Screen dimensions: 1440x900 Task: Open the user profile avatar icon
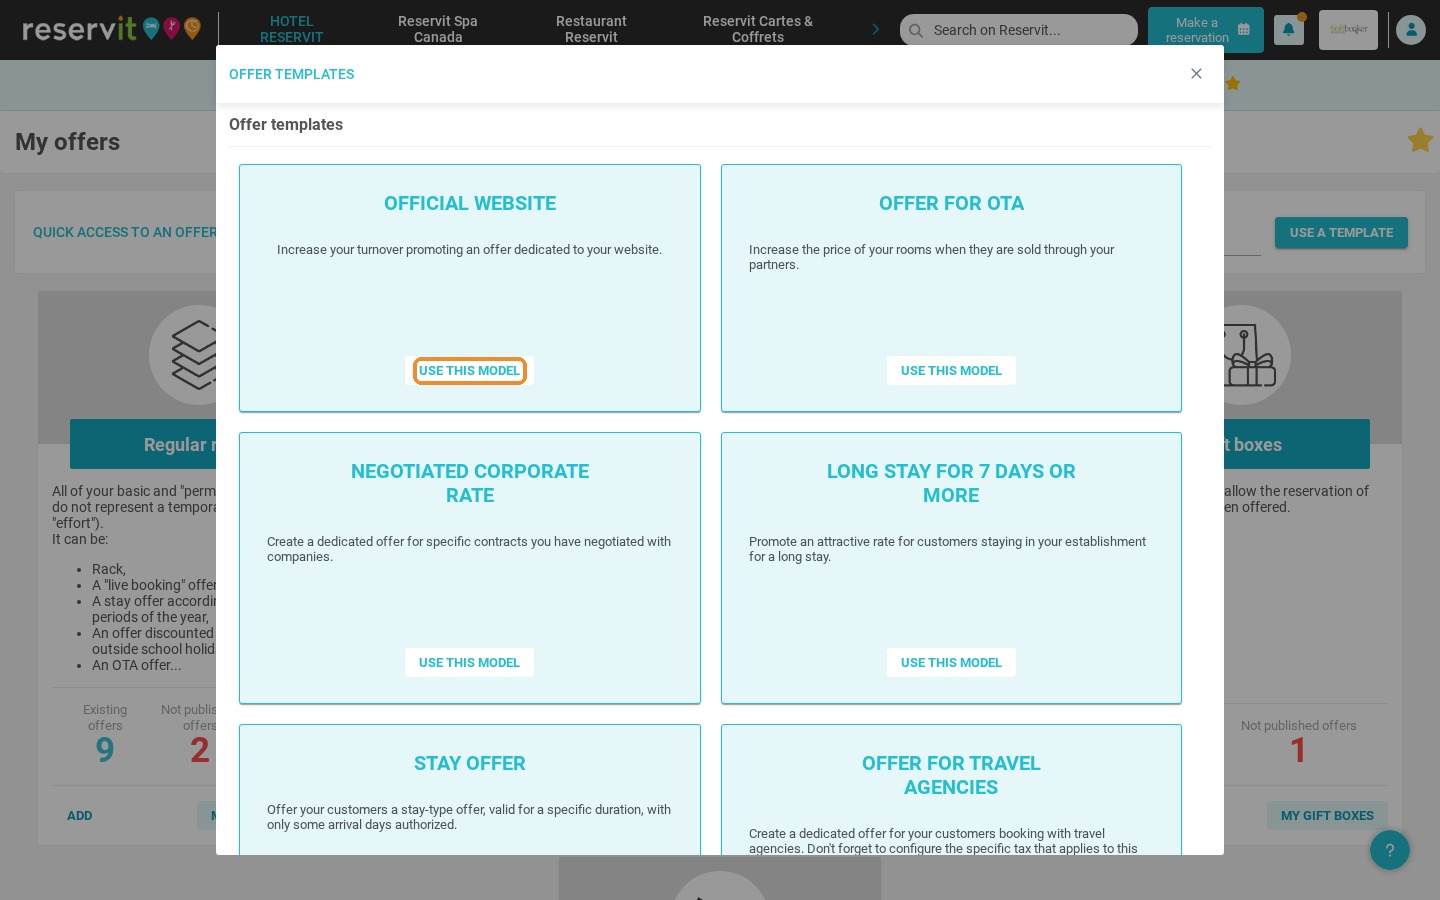(x=1411, y=30)
